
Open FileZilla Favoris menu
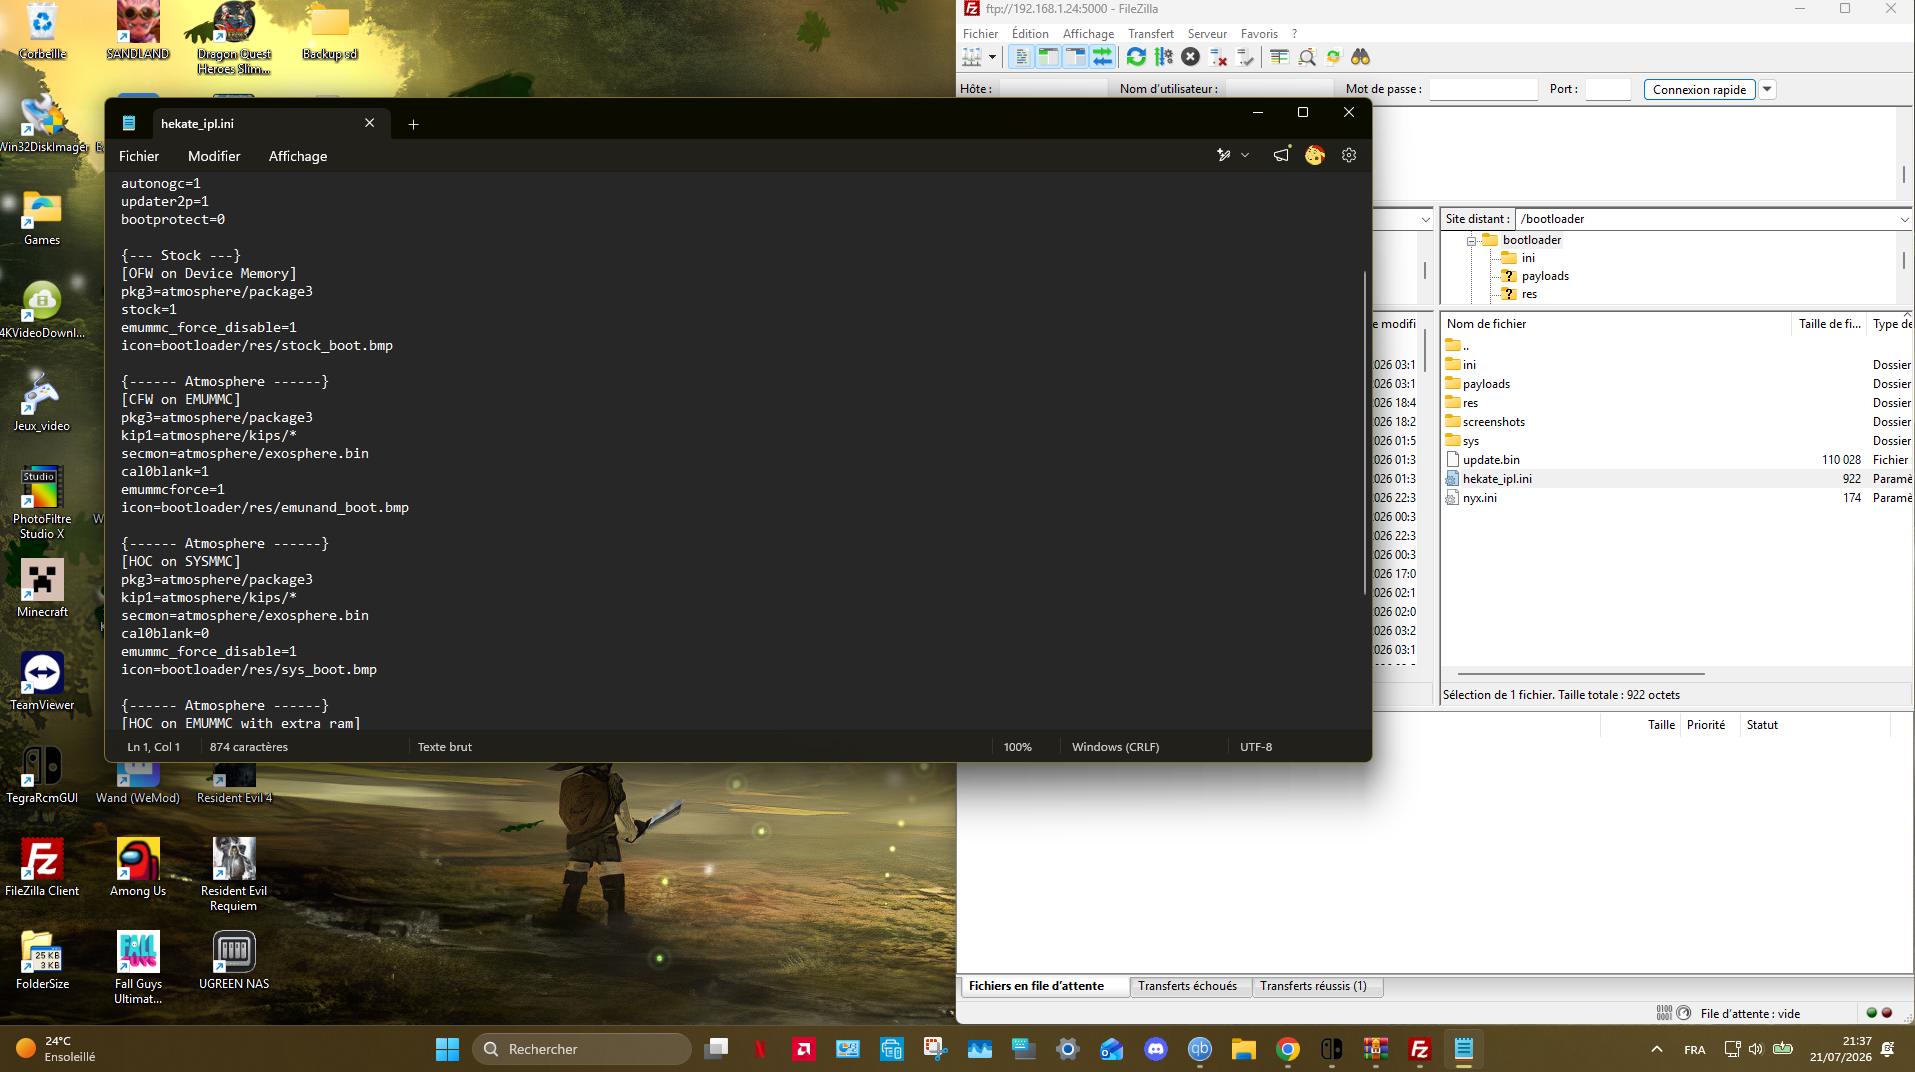tap(1259, 33)
